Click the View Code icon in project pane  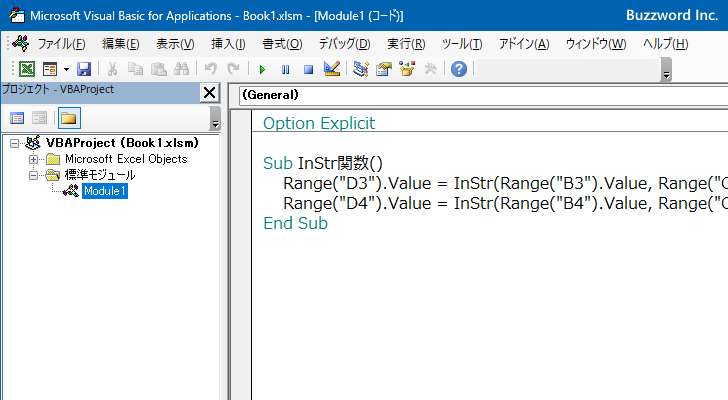(17, 118)
